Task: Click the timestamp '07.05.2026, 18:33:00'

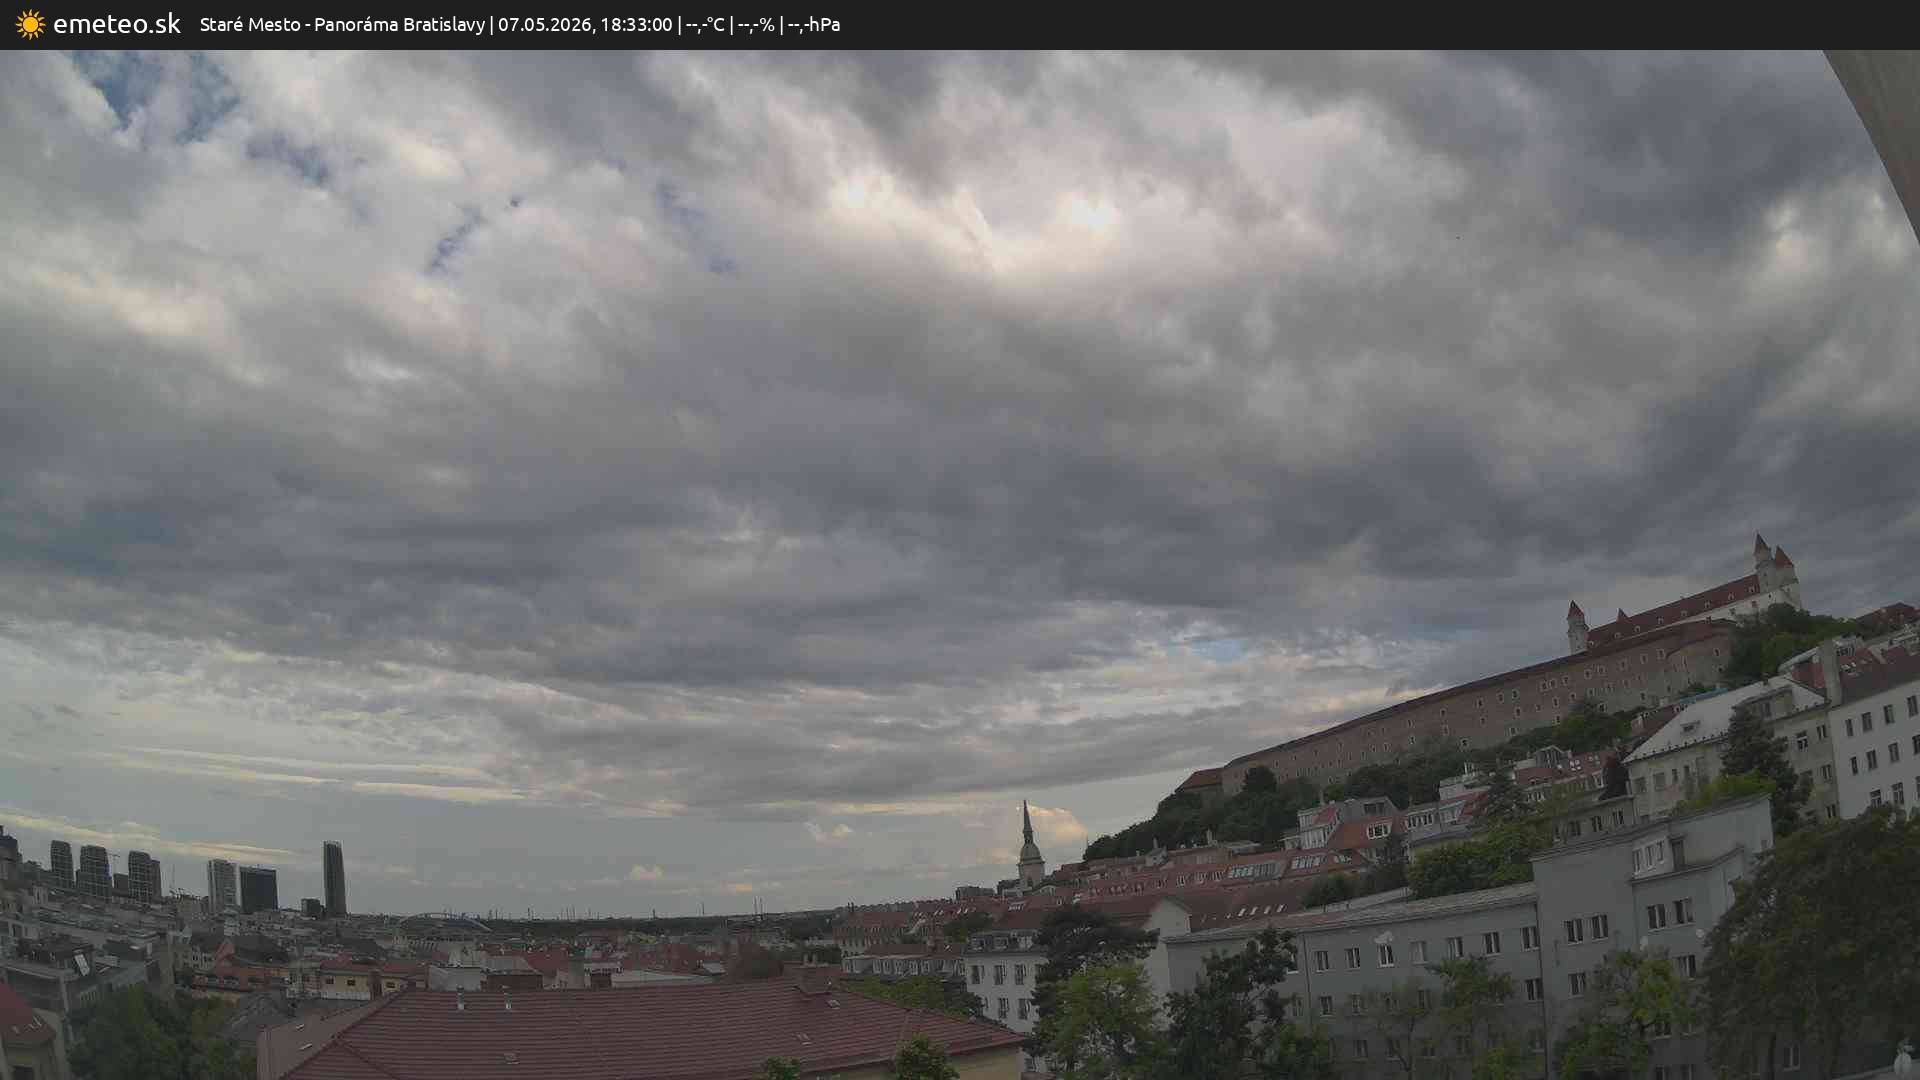Action: pos(585,25)
